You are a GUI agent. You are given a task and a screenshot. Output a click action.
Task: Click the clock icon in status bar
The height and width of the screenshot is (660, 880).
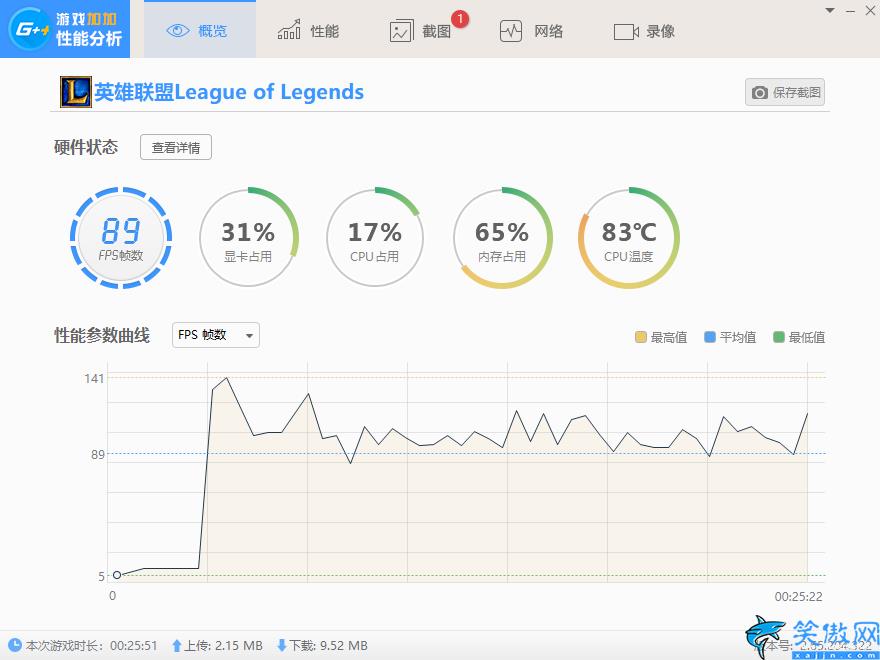(x=15, y=645)
